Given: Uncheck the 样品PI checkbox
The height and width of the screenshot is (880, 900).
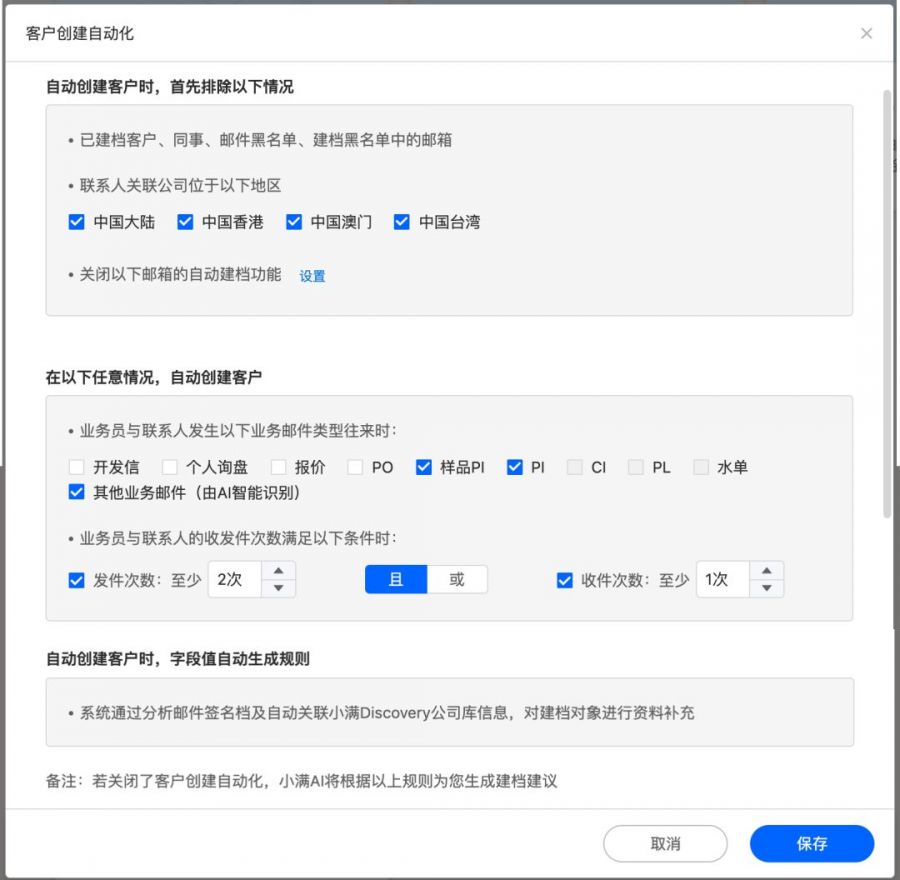Looking at the screenshot, I should coord(424,467).
